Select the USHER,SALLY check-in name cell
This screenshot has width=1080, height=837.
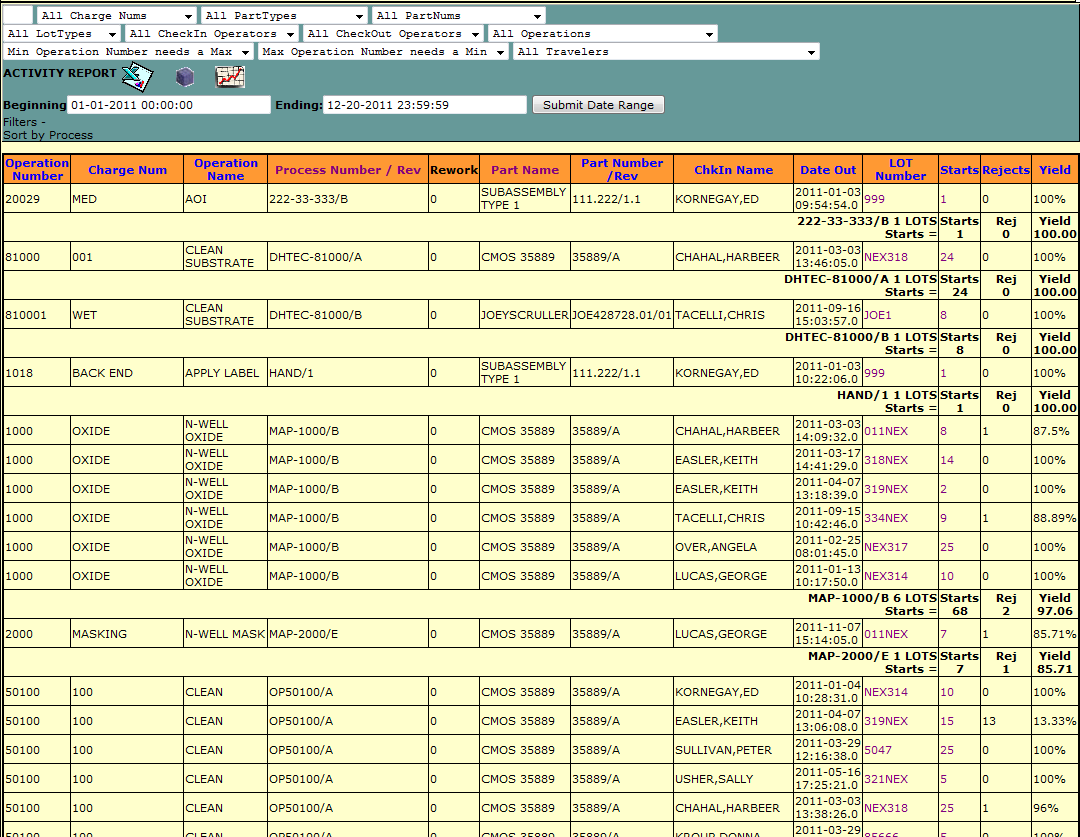click(733, 779)
